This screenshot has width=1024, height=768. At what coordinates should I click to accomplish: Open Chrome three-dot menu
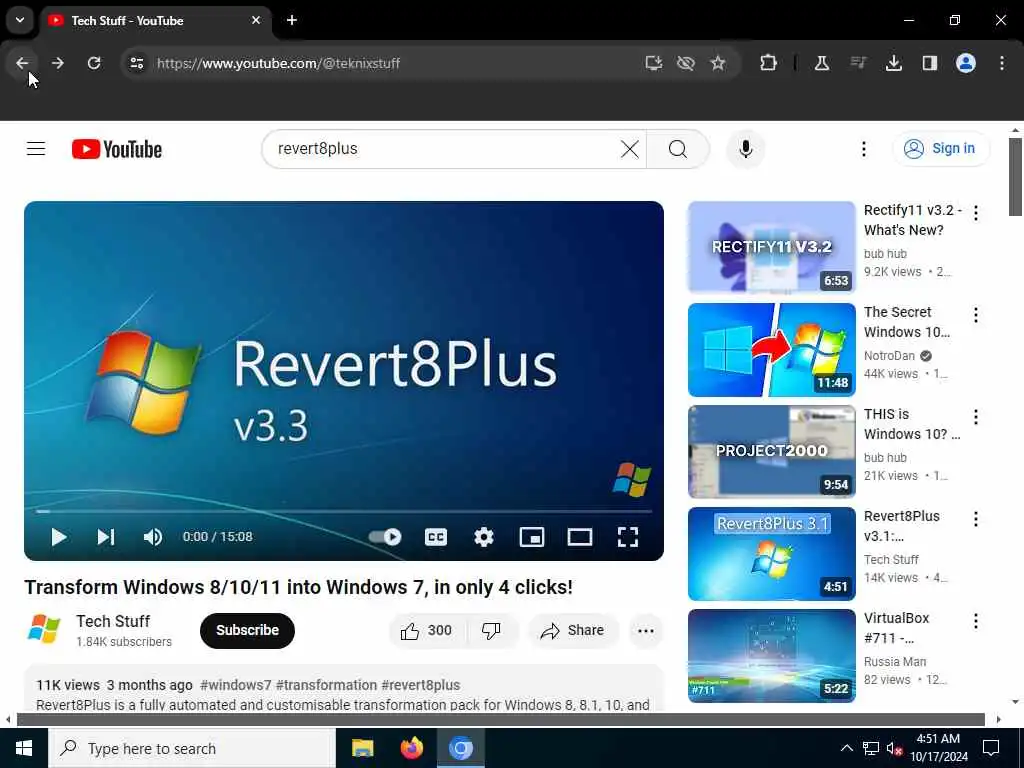click(x=1002, y=63)
